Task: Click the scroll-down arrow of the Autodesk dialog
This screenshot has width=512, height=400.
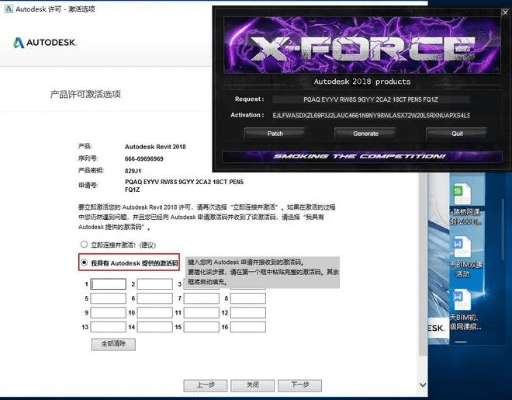Action: point(423,385)
